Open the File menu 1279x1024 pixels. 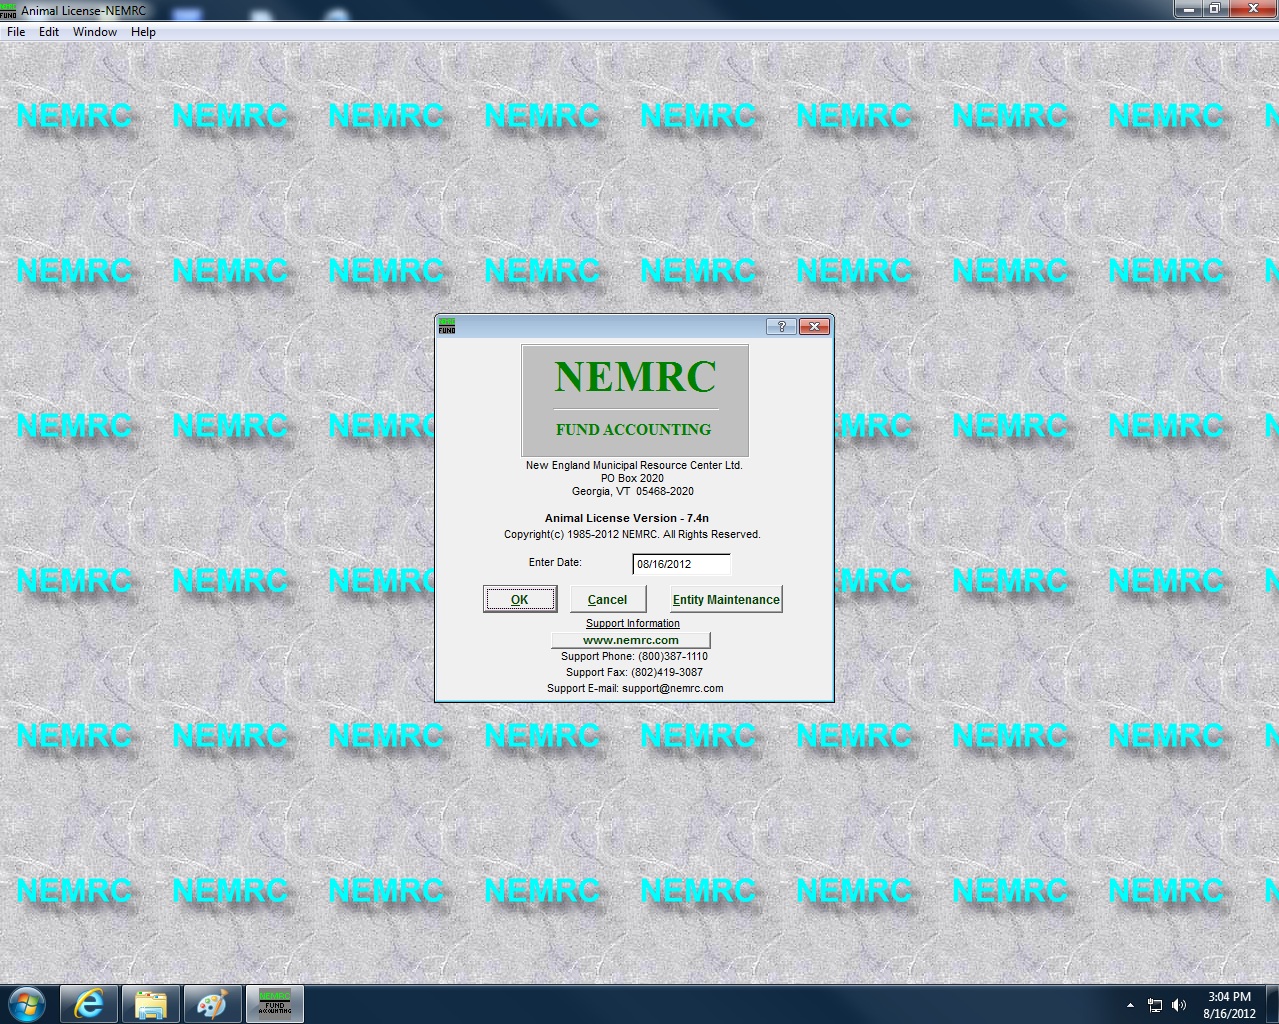click(16, 32)
